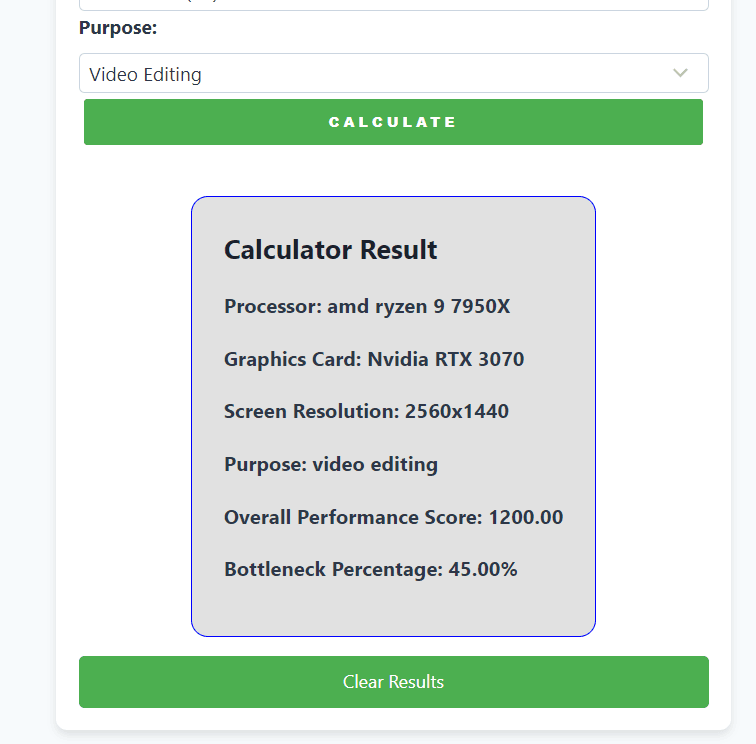Viewport: 756px width, 744px height.
Task: Click the 'Bottleneck Percentage:' label
Action: tap(333, 570)
